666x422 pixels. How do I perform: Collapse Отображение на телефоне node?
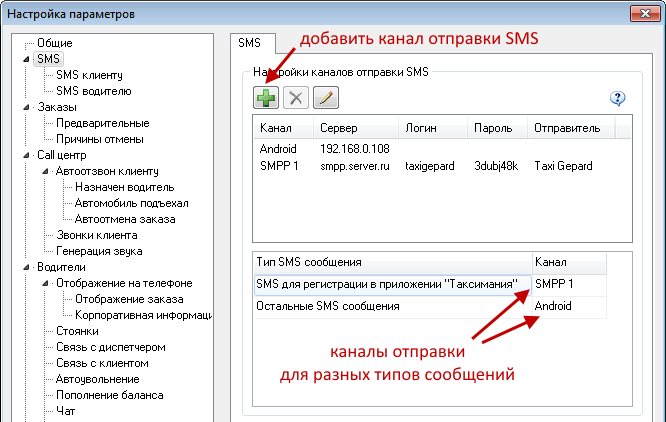click(45, 283)
